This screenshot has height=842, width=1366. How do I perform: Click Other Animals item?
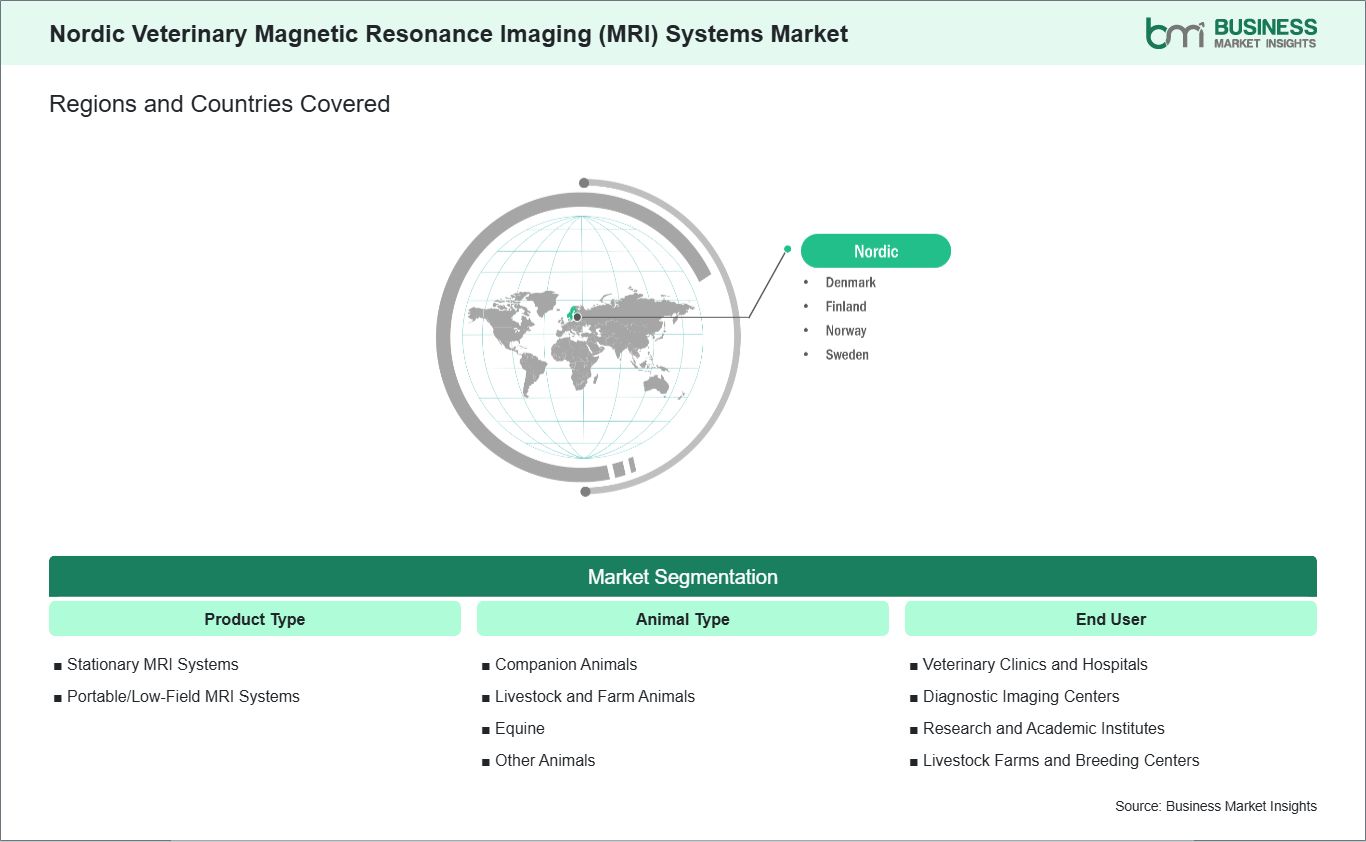point(545,760)
